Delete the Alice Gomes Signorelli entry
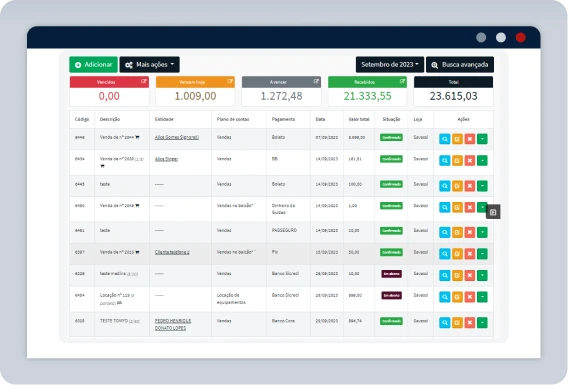 469,139
